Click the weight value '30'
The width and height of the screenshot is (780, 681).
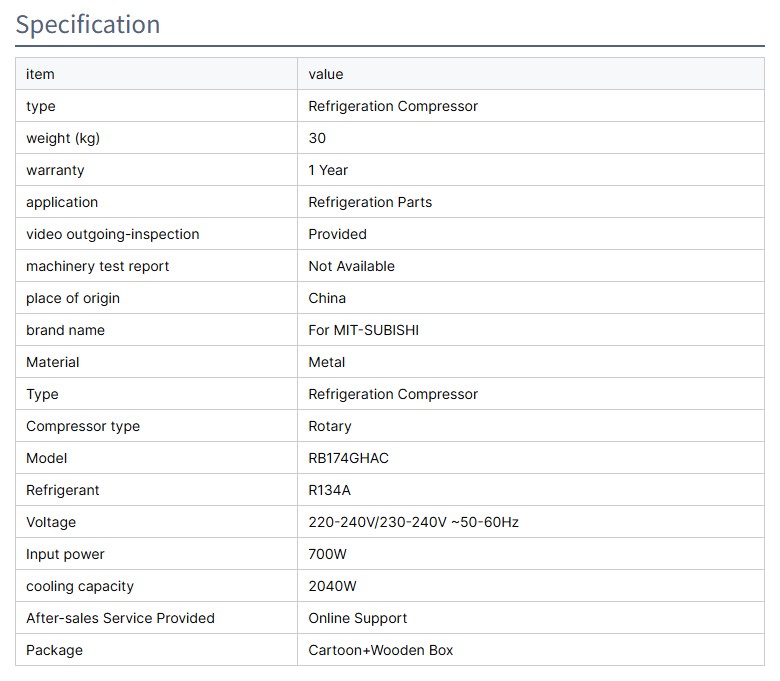(317, 138)
